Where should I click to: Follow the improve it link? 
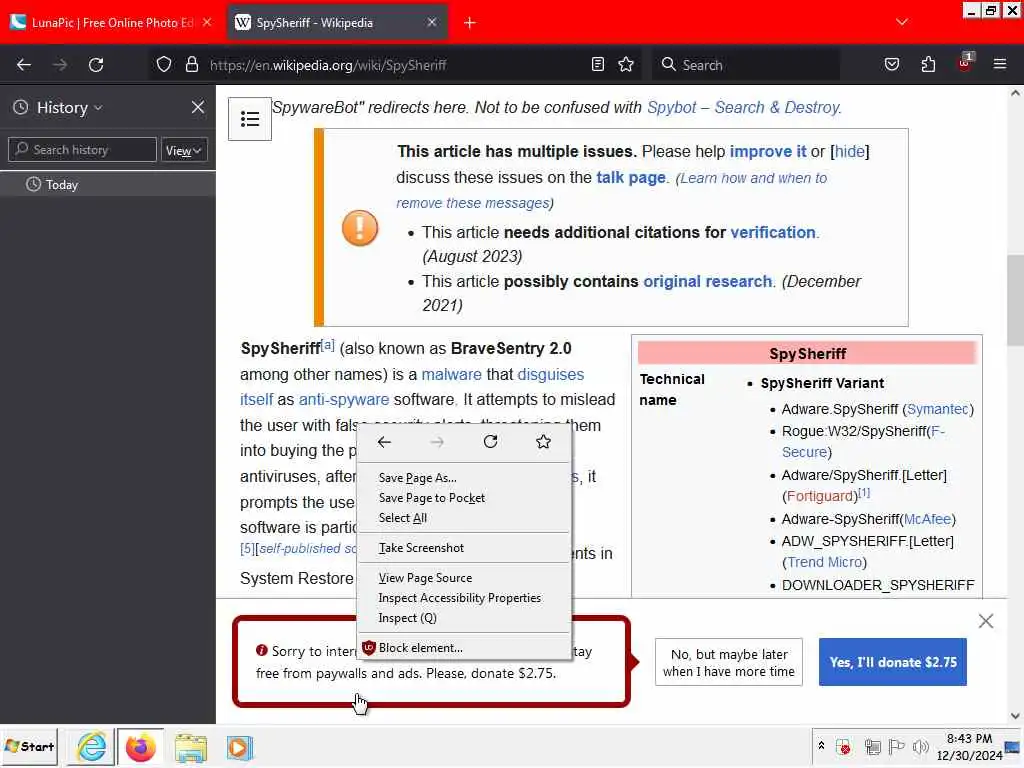pos(767,152)
